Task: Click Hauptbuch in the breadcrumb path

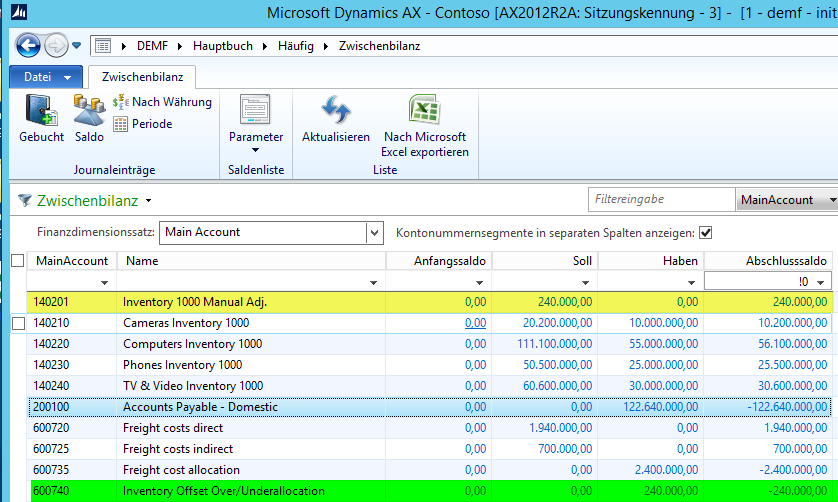Action: (x=226, y=46)
